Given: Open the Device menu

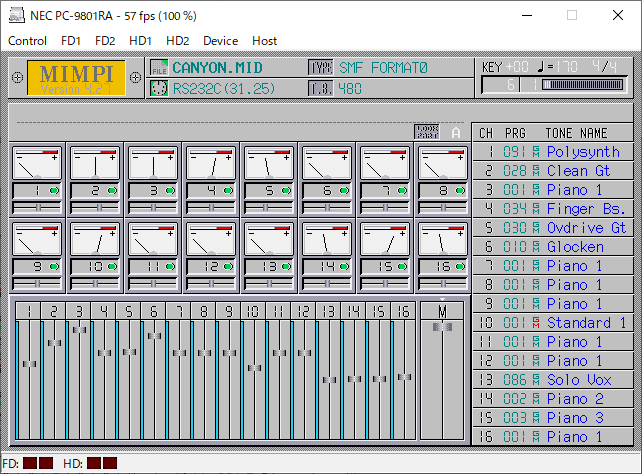Looking at the screenshot, I should (220, 41).
